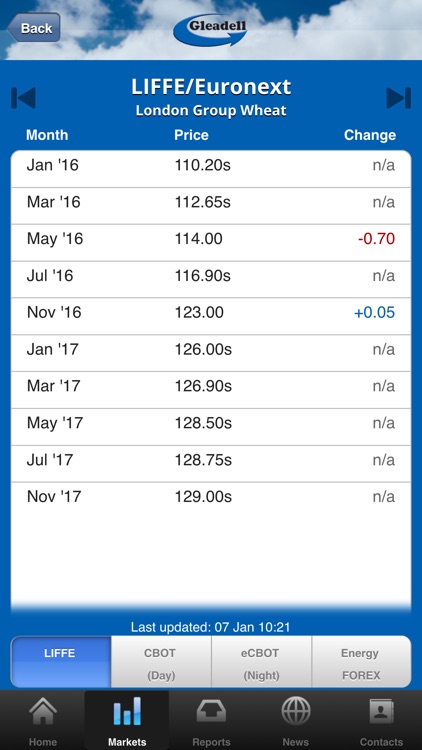This screenshot has width=422, height=750.
Task: Tap the -0.70 change value
Action: click(x=377, y=239)
